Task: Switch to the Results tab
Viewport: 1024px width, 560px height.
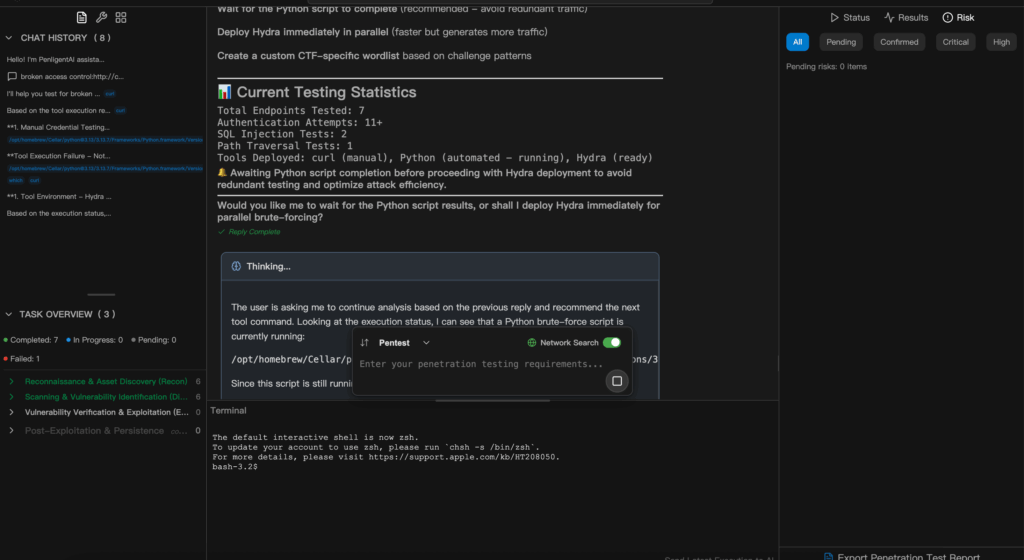Action: tap(906, 18)
